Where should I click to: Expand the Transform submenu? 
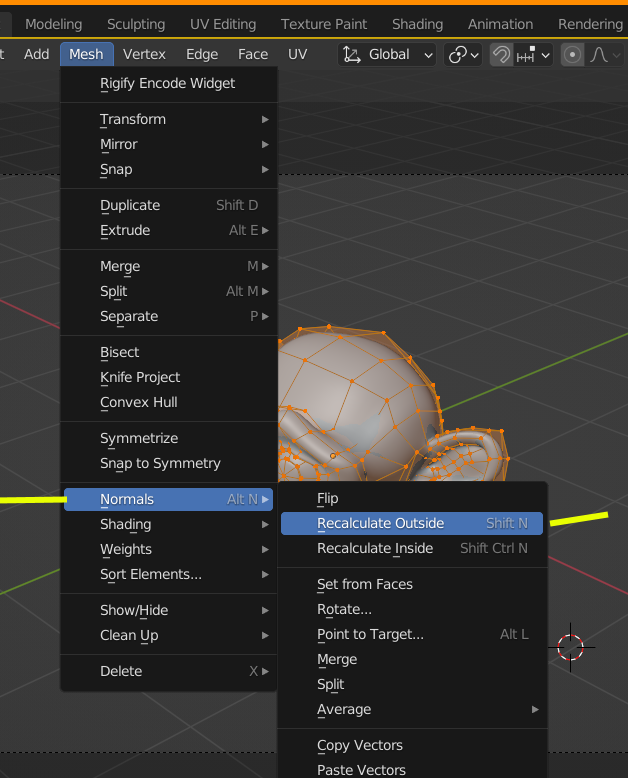point(169,120)
